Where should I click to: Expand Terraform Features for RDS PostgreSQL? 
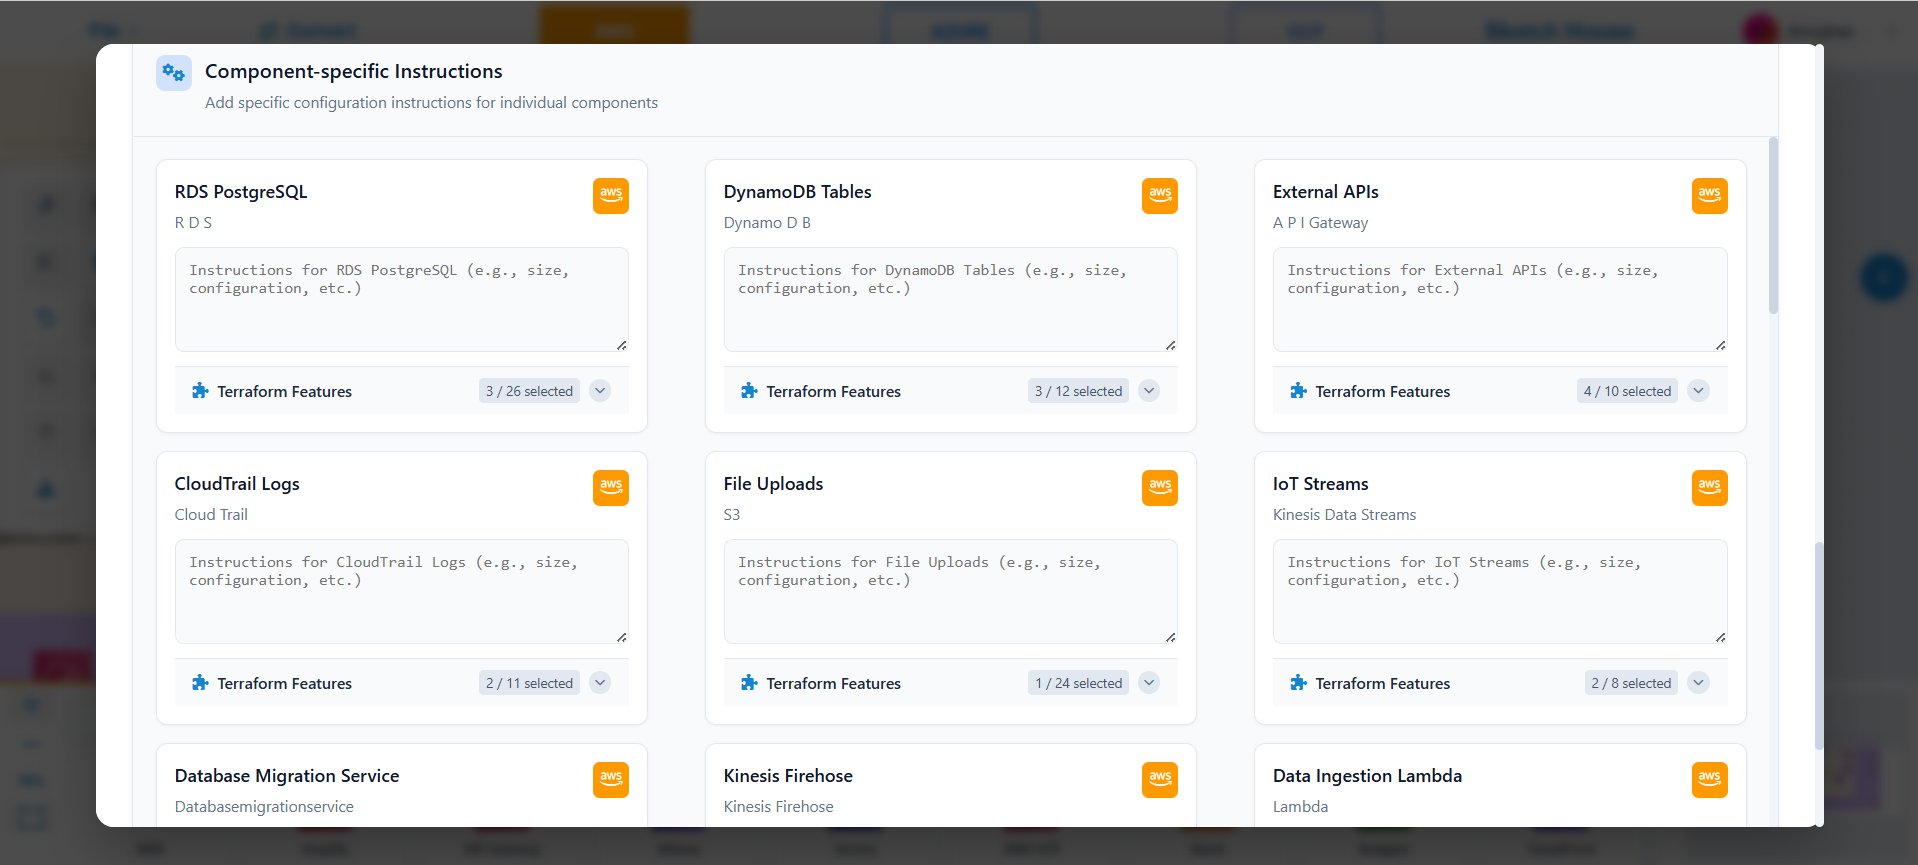pyautogui.click(x=600, y=391)
